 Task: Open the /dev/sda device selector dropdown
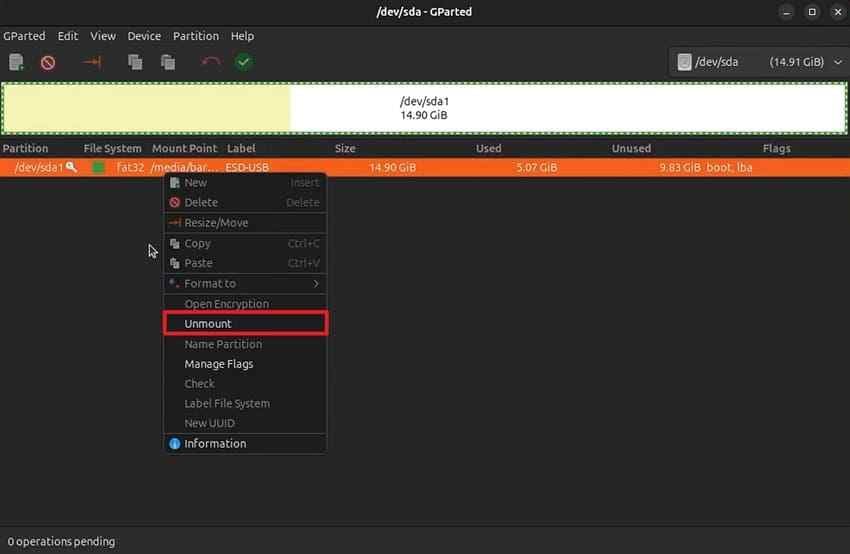tap(759, 62)
